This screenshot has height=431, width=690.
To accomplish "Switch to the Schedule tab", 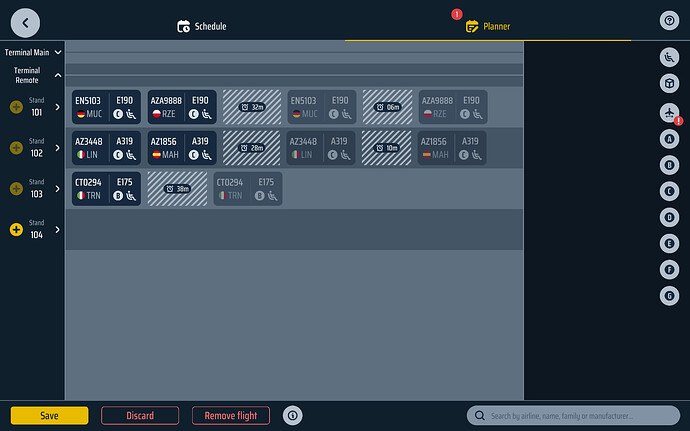I will click(x=202, y=26).
